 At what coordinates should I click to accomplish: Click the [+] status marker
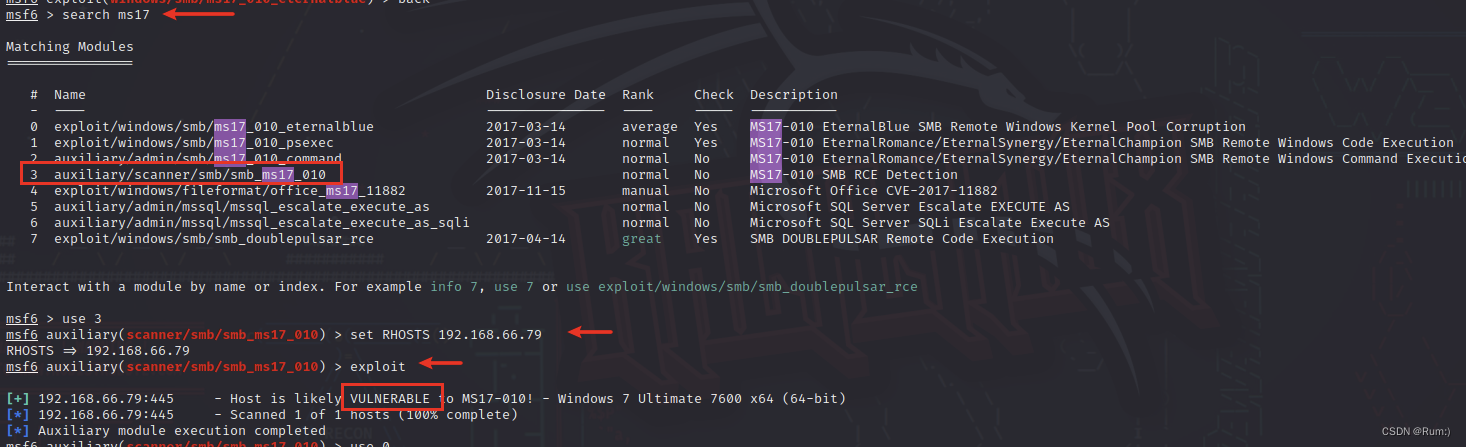tap(18, 399)
